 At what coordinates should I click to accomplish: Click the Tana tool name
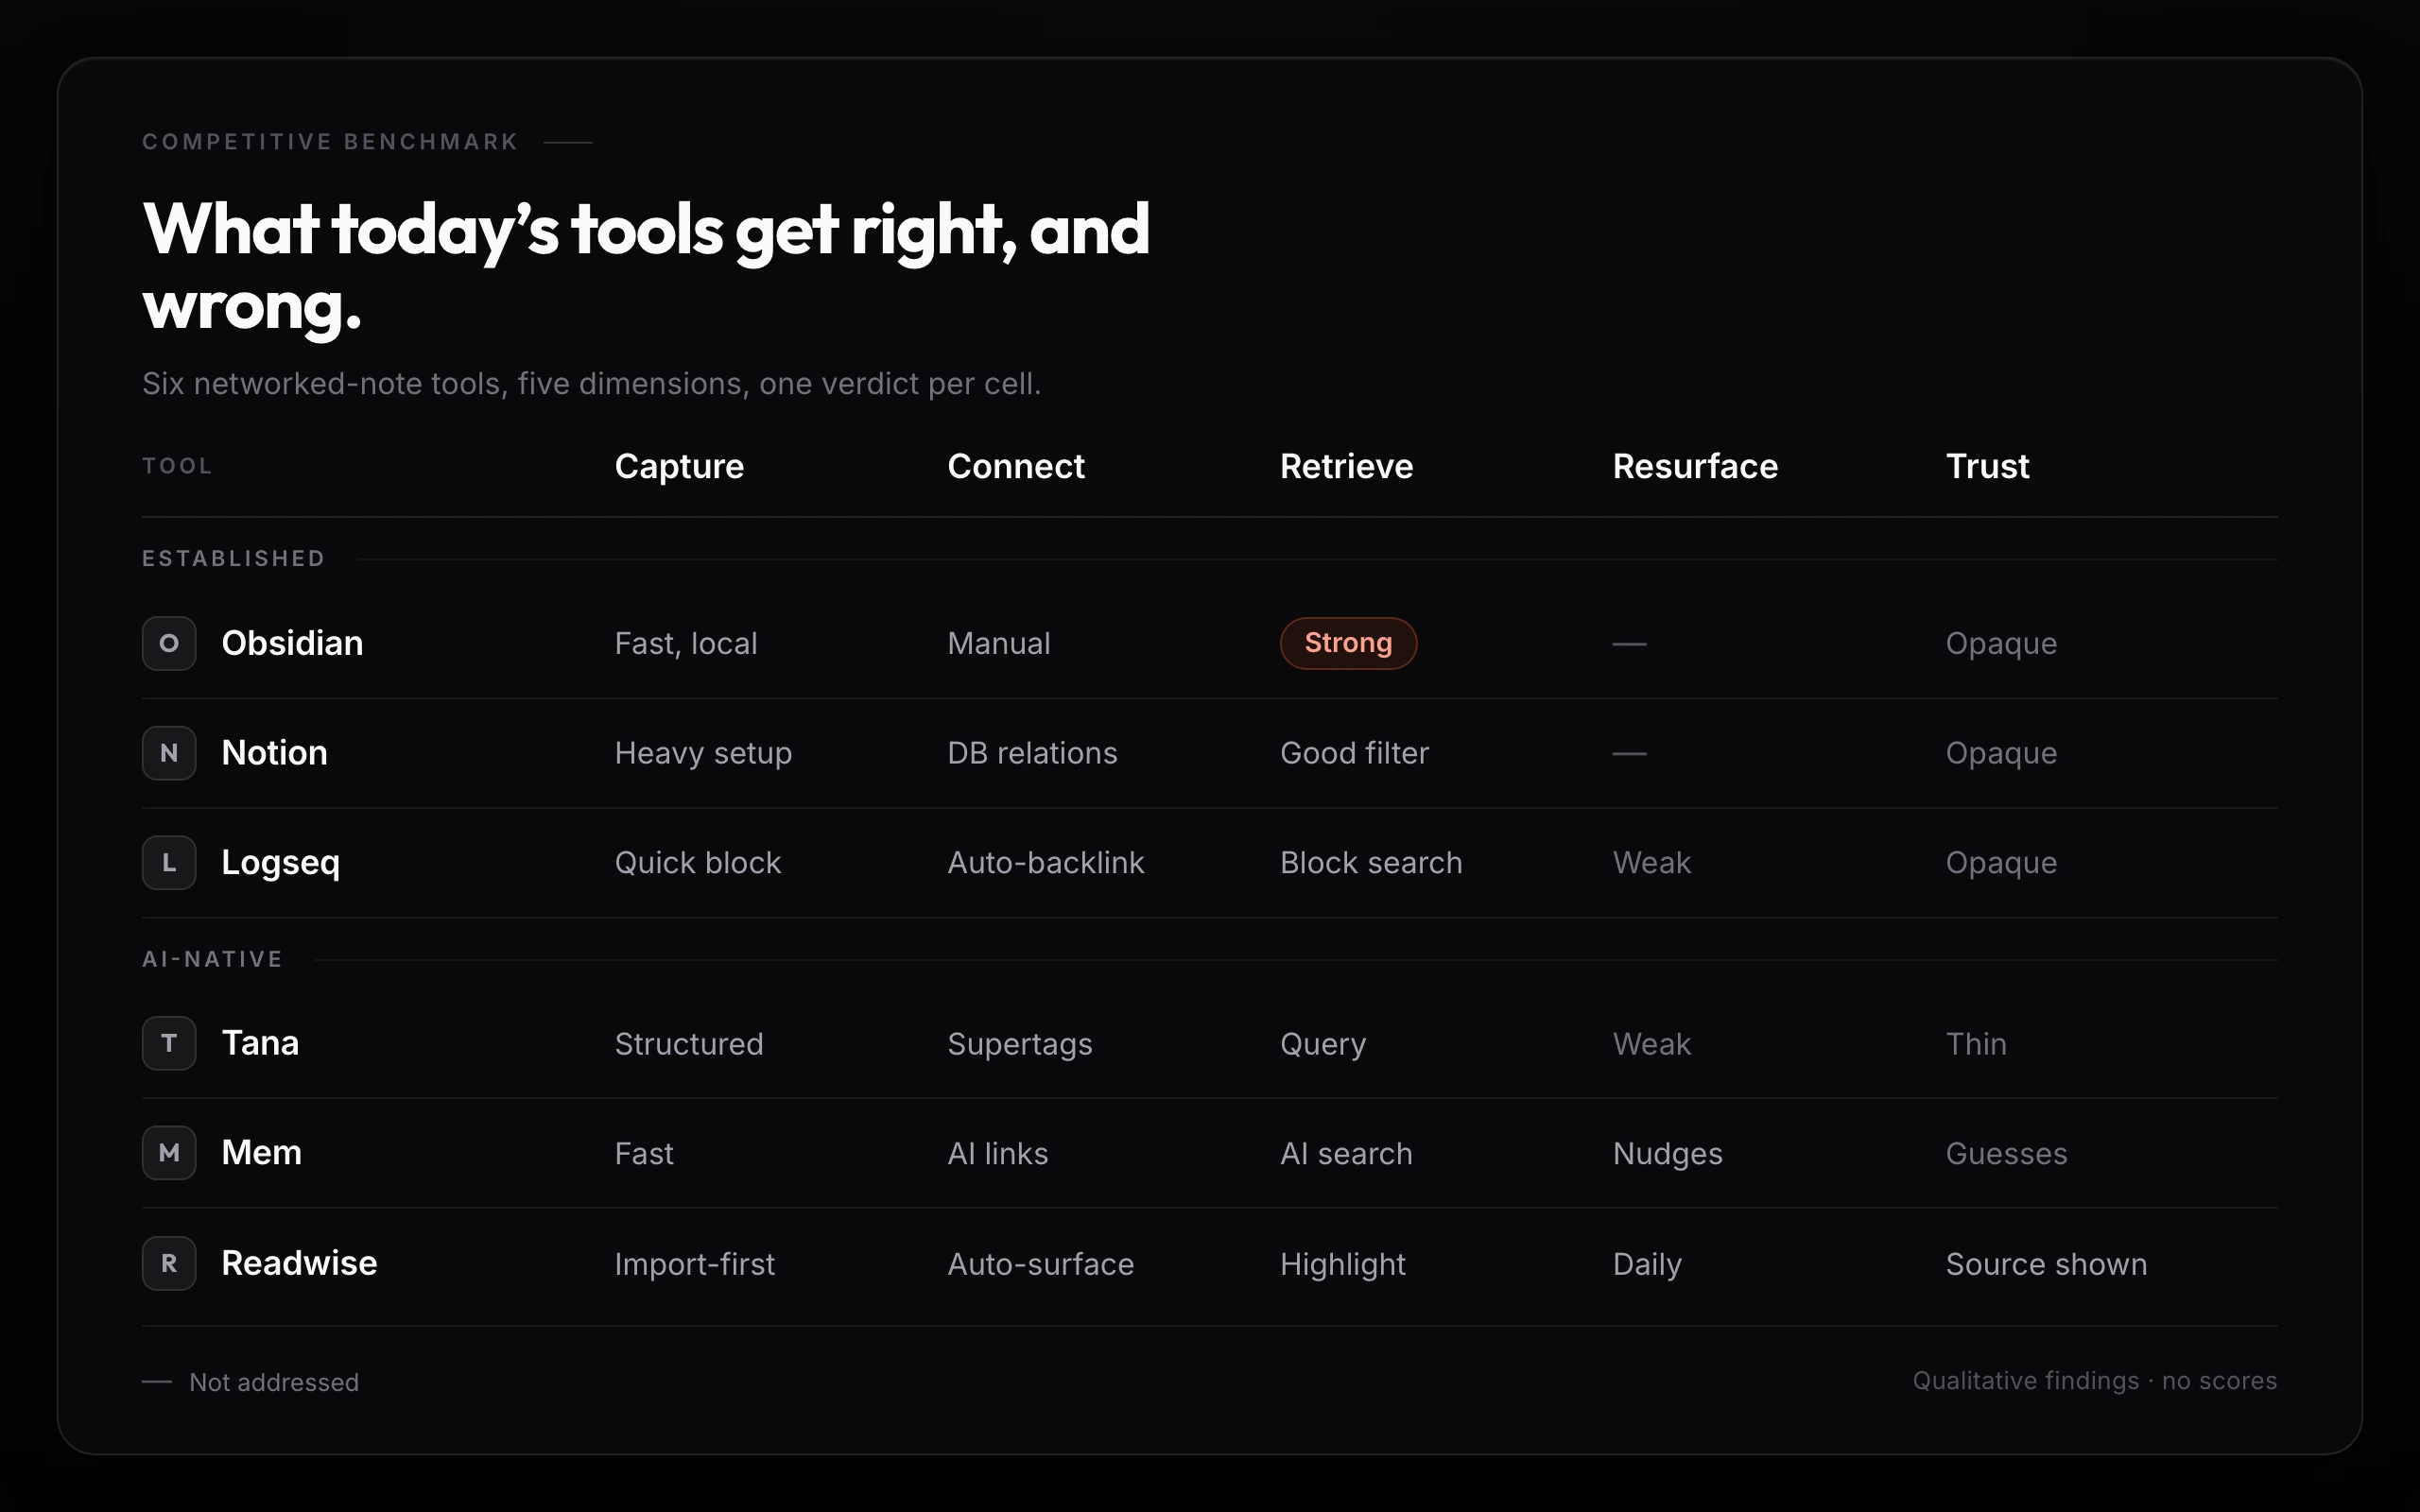click(x=260, y=1043)
